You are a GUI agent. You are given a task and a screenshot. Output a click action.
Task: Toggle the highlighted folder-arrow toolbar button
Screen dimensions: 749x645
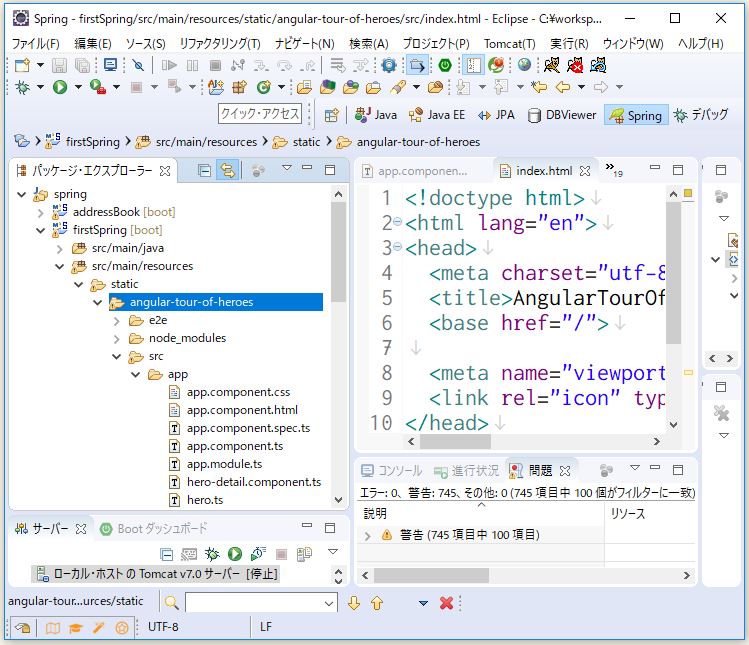point(417,65)
